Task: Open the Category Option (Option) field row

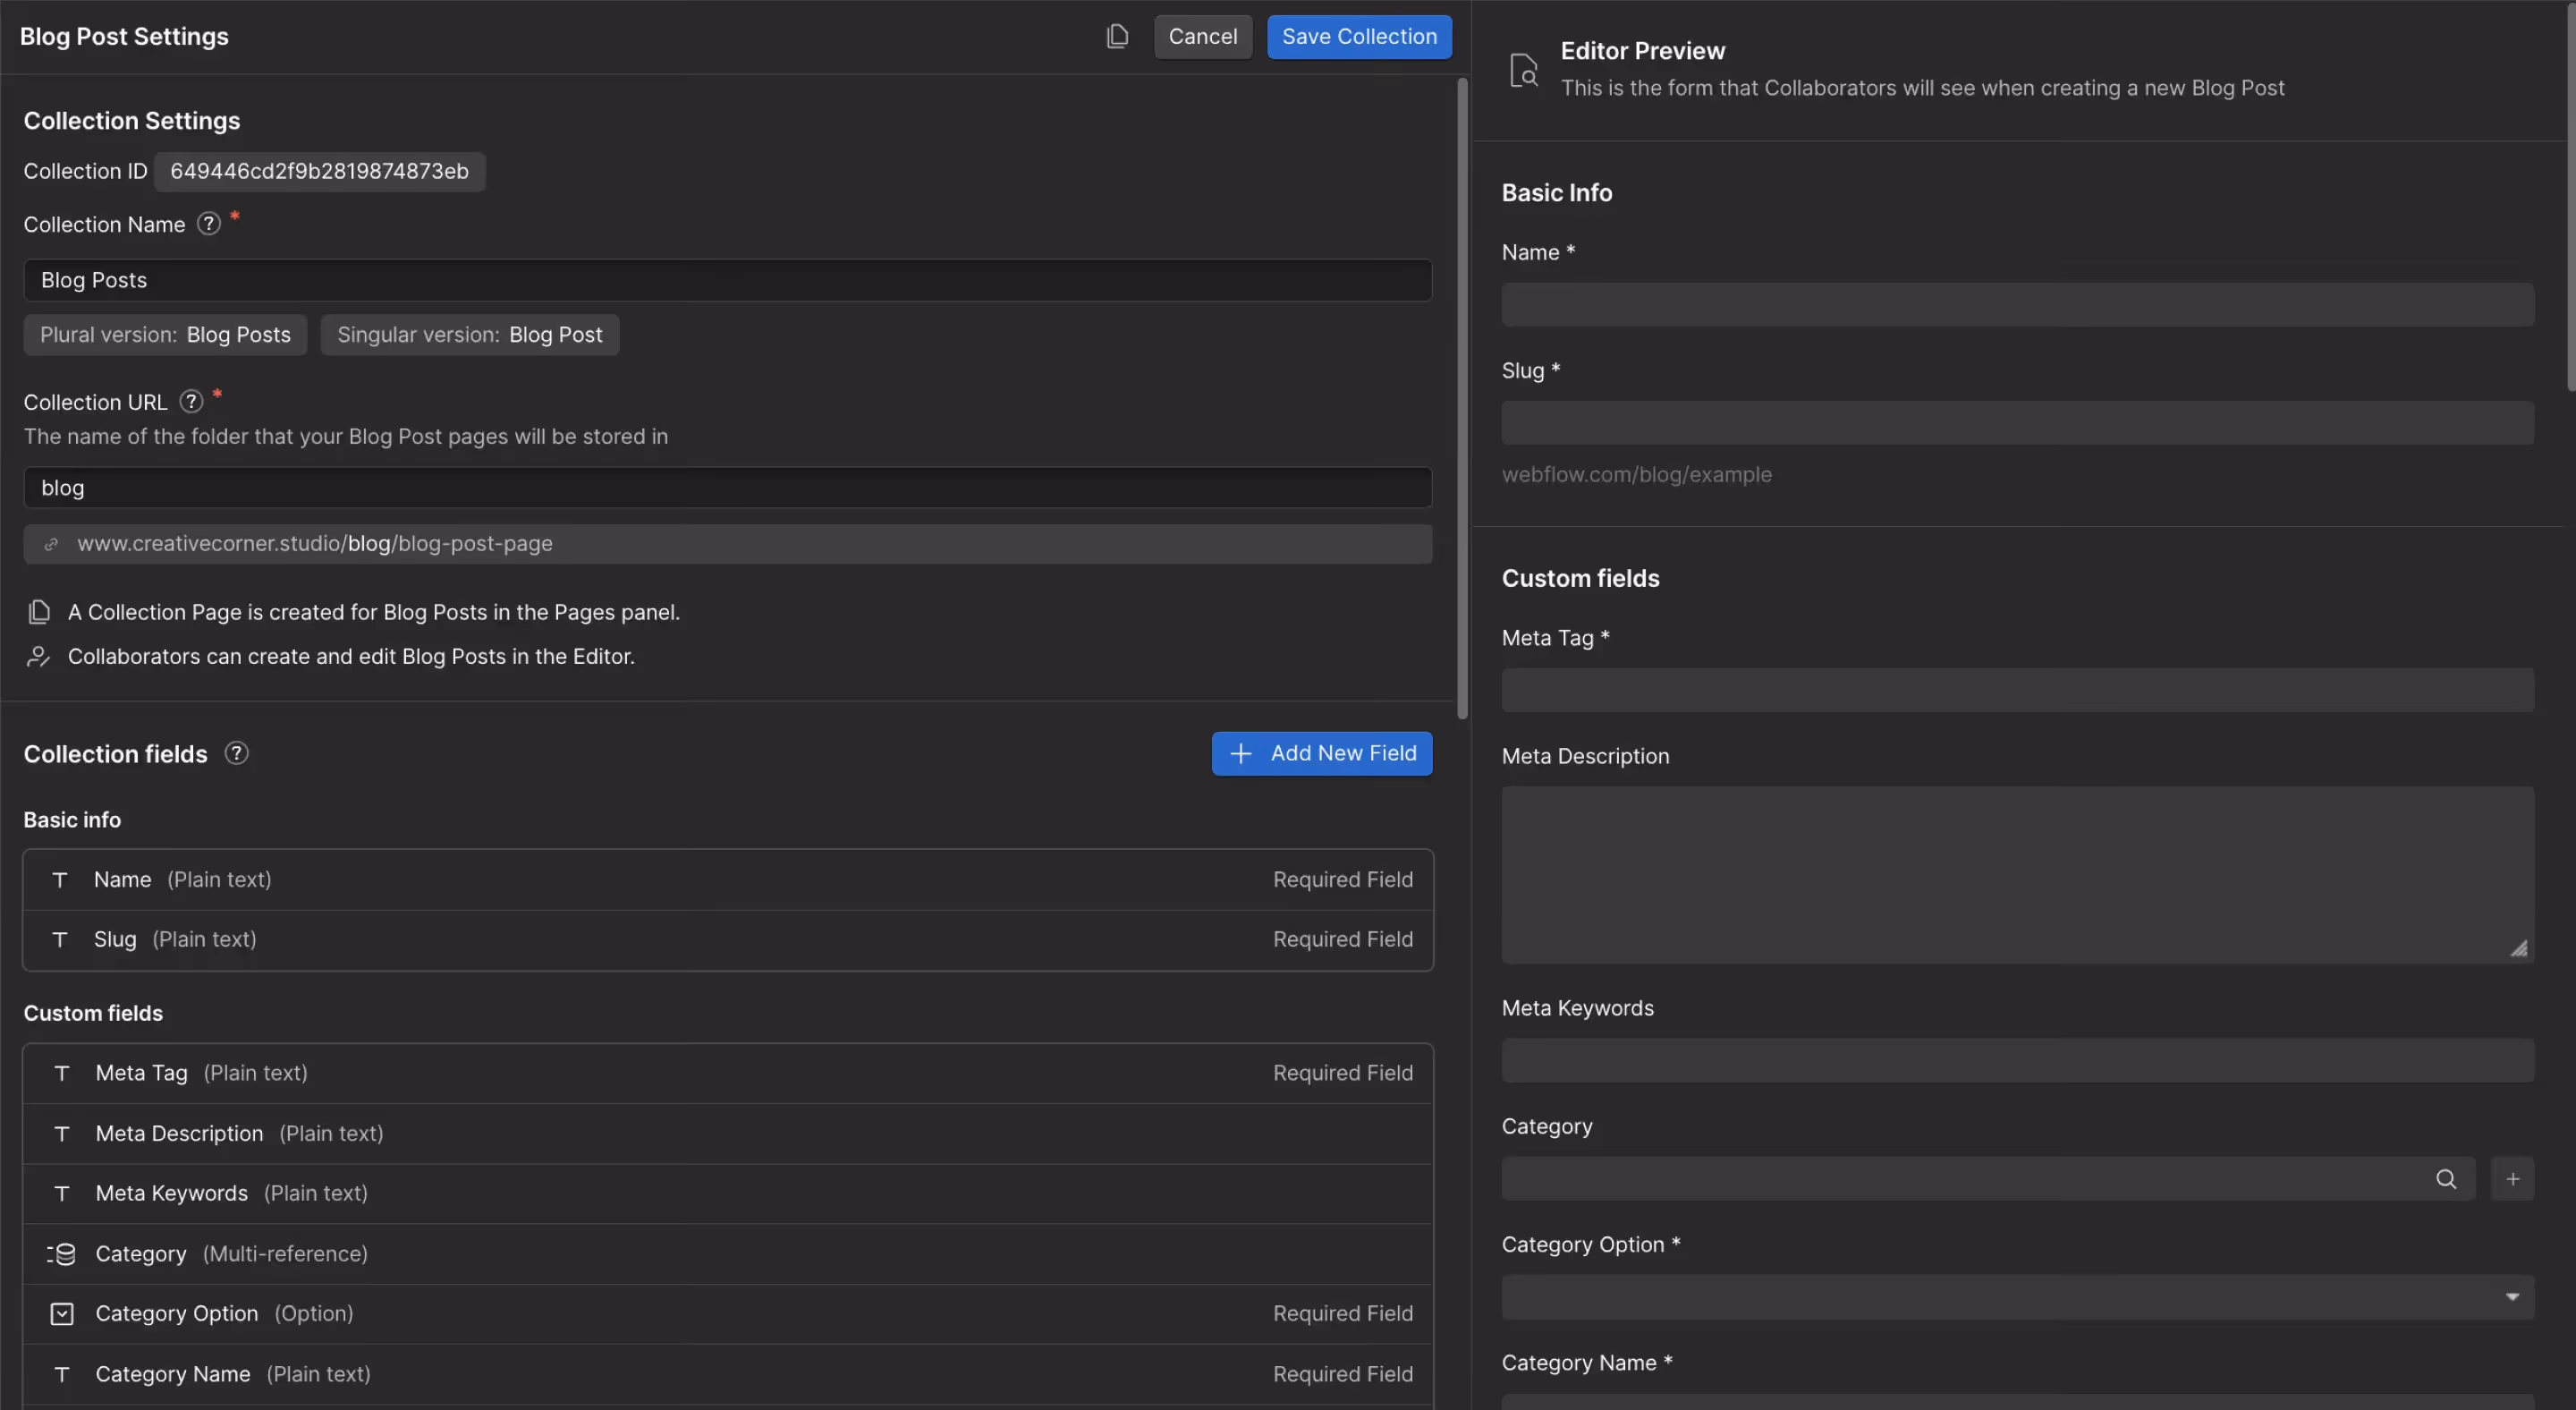Action: 727,1313
